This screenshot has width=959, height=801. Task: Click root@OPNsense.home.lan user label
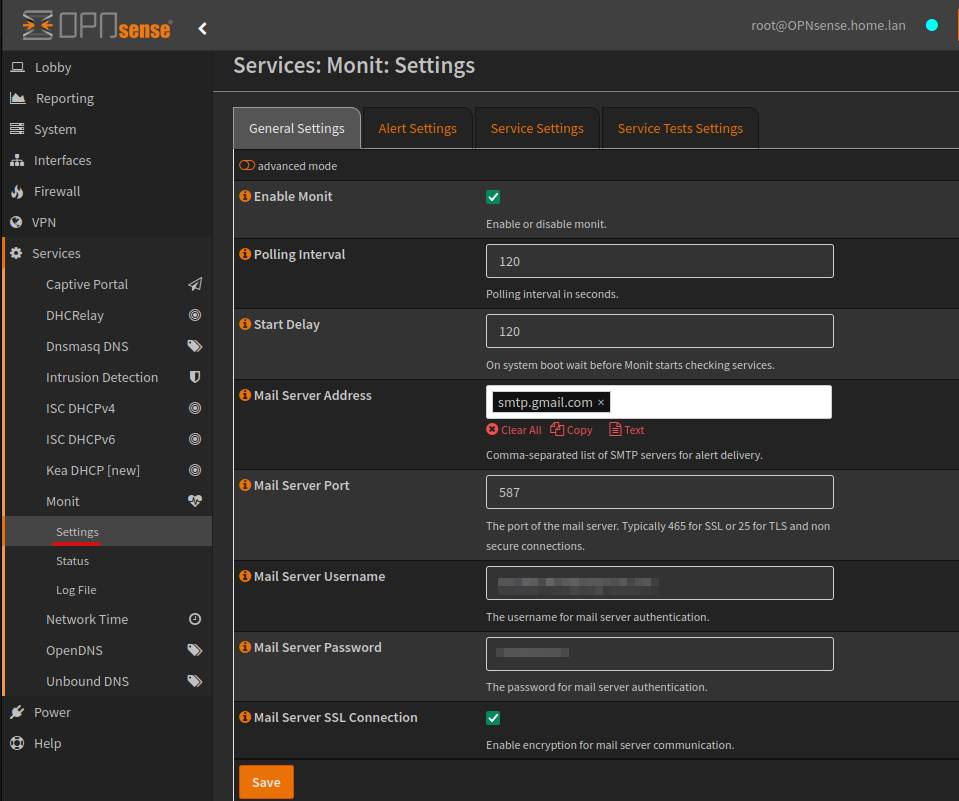(828, 25)
